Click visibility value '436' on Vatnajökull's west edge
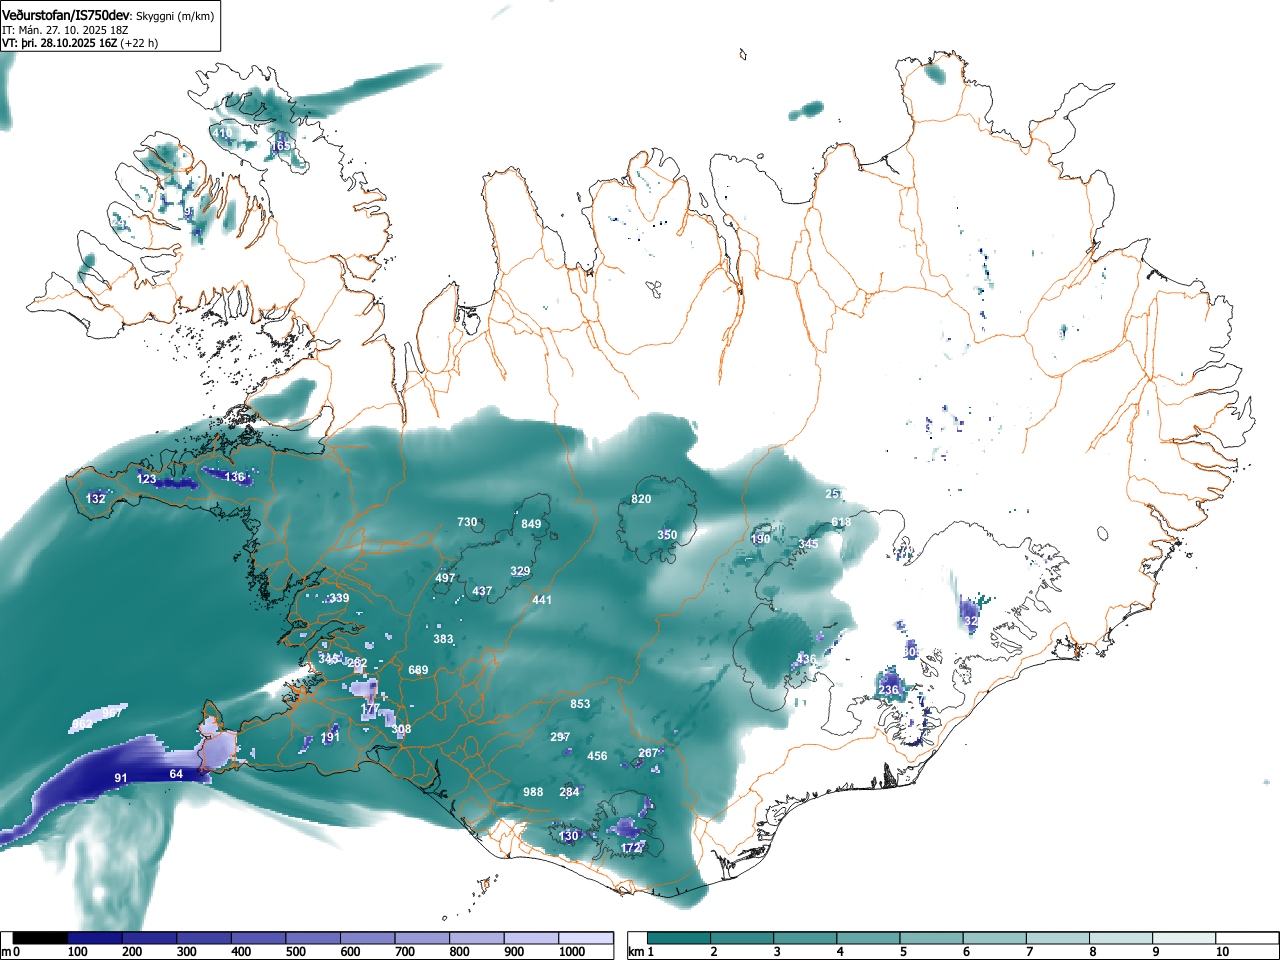This screenshot has width=1280, height=960. (x=805, y=660)
